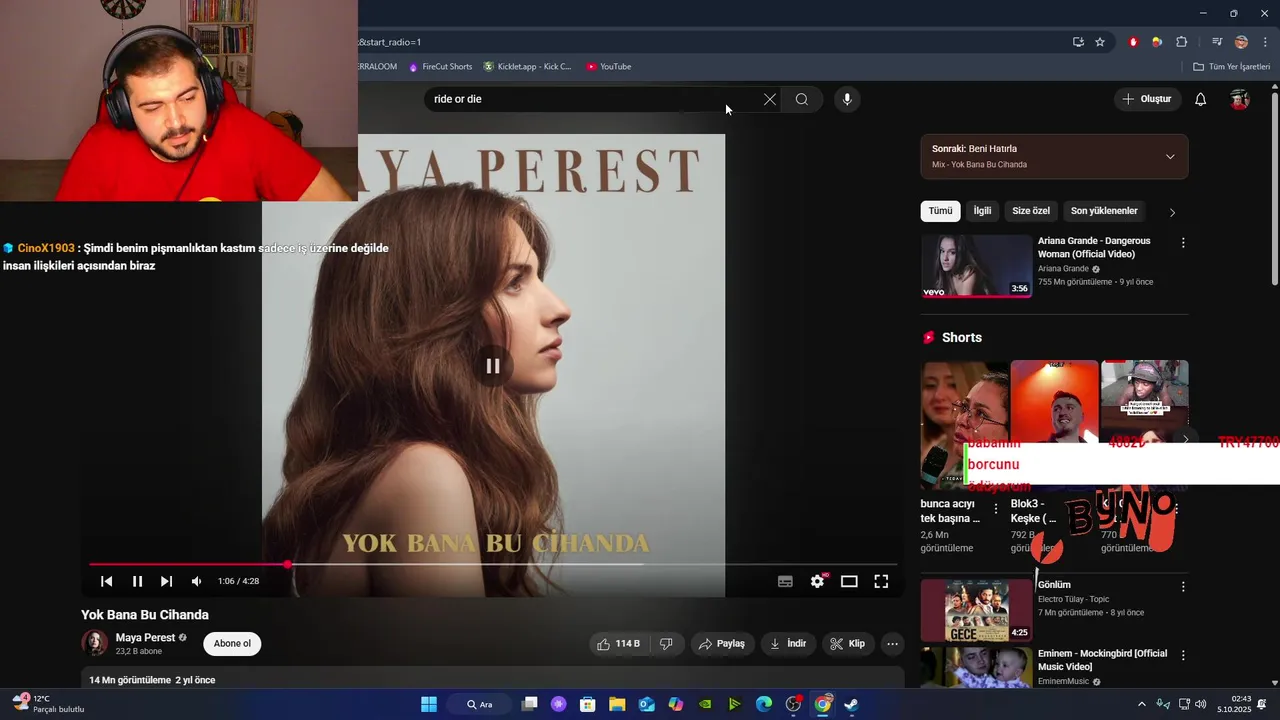The height and width of the screenshot is (720, 1280).
Task: Open options menu for Gönlüm video
Action: click(x=1183, y=587)
